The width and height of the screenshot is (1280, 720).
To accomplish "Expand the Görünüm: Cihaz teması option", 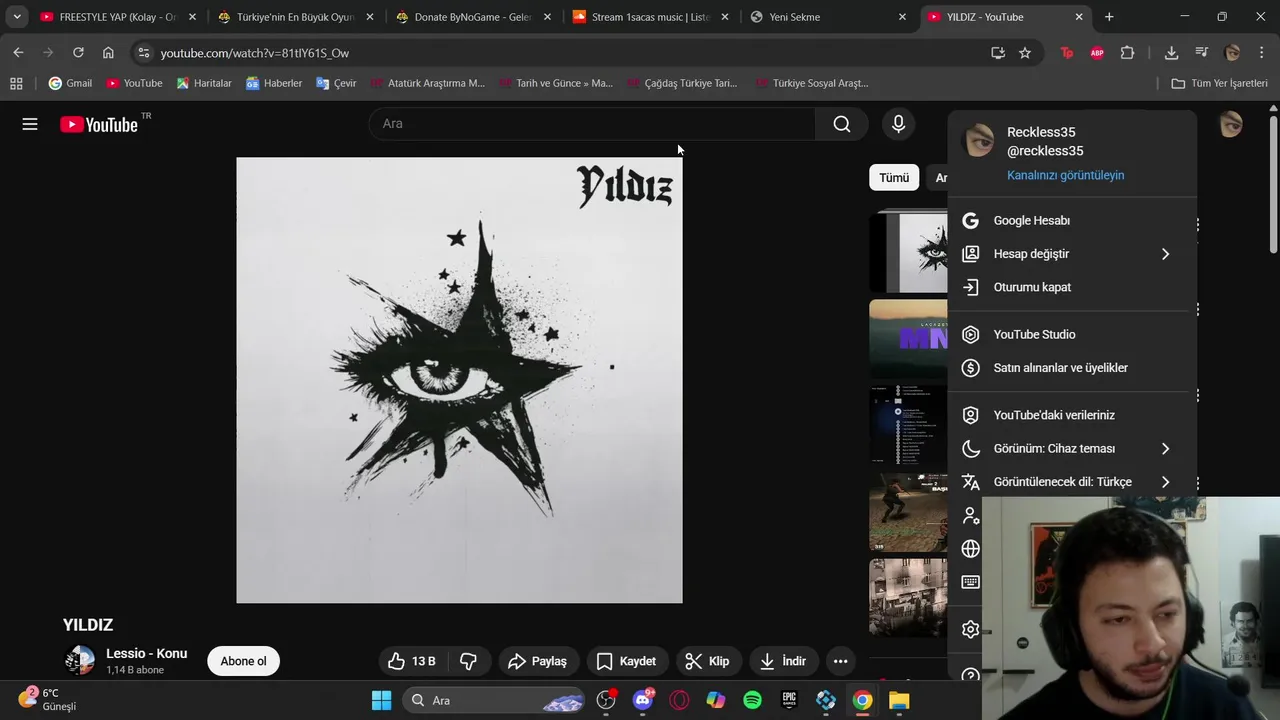I will (x=1072, y=448).
